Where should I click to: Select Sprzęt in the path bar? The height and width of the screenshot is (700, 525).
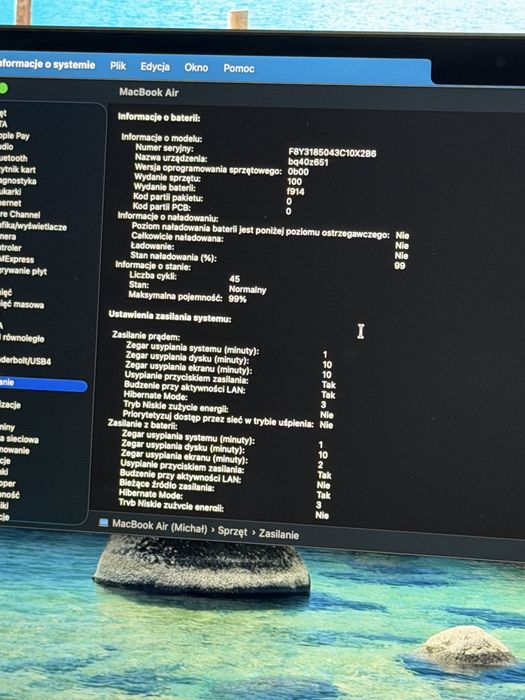point(233,531)
